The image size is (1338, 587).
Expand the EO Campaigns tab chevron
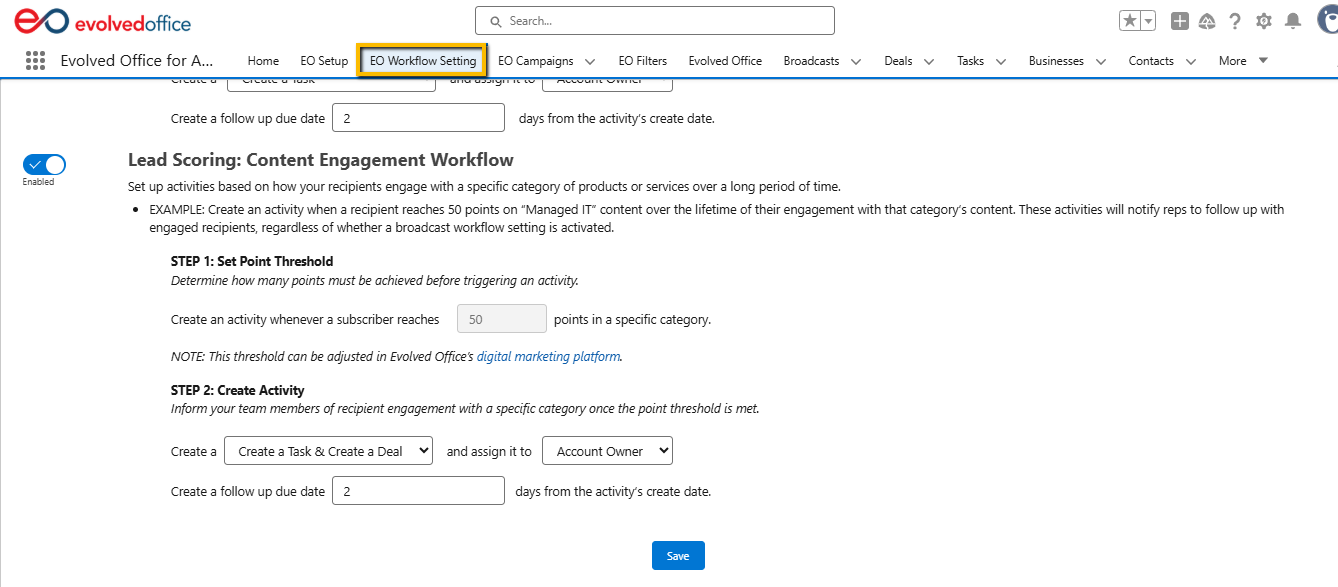click(590, 61)
